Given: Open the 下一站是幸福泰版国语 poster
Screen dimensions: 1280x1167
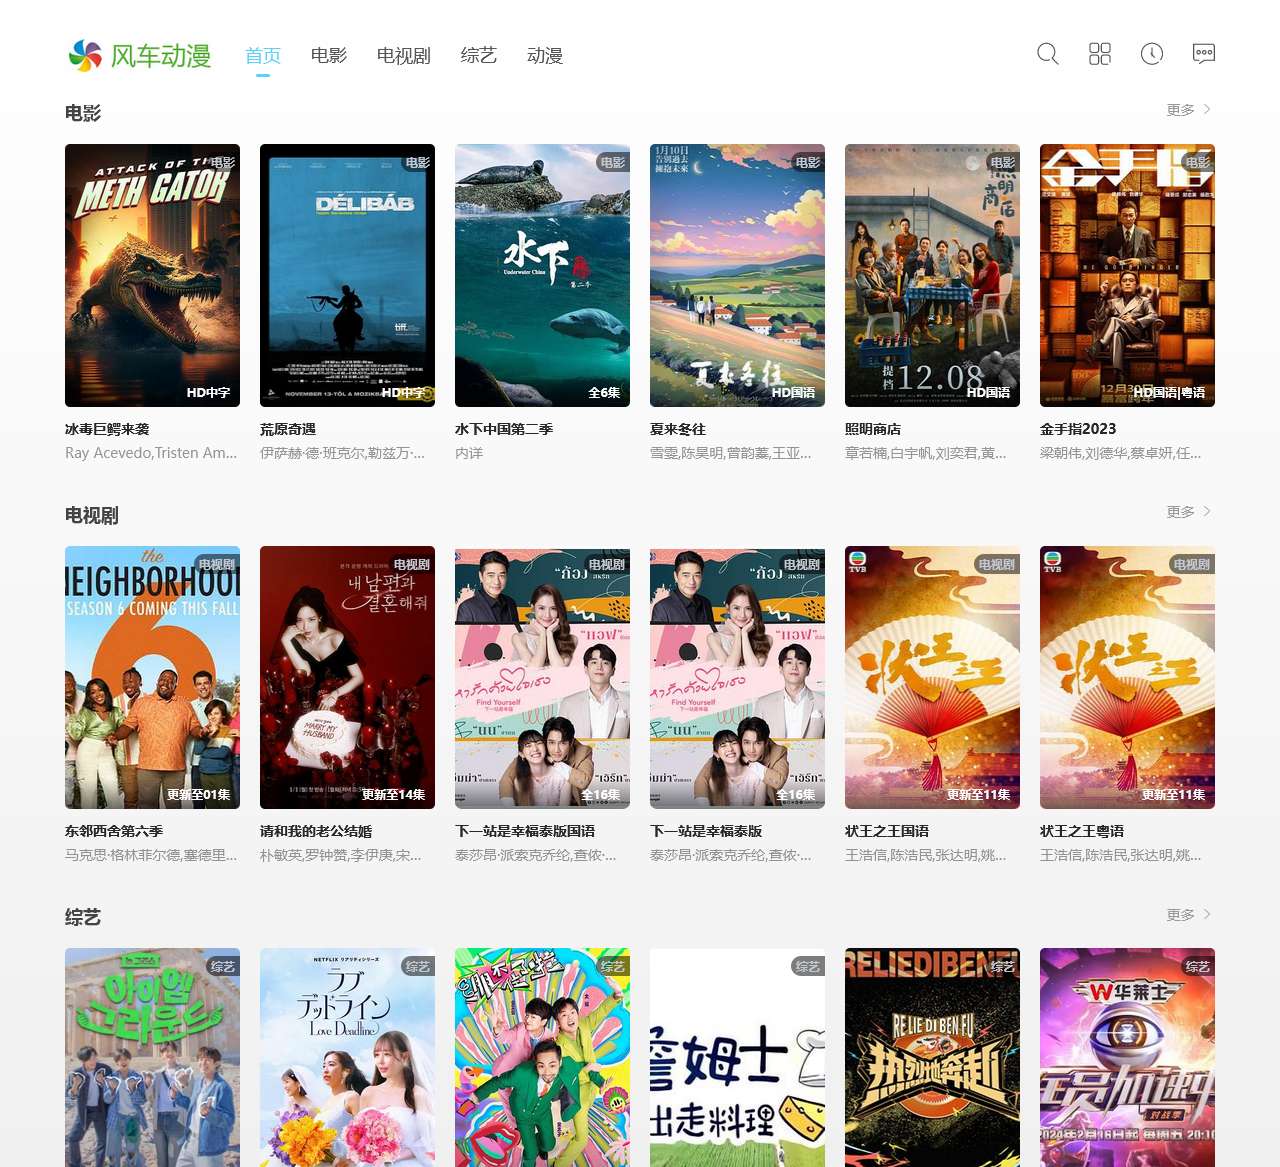Looking at the screenshot, I should (x=542, y=677).
